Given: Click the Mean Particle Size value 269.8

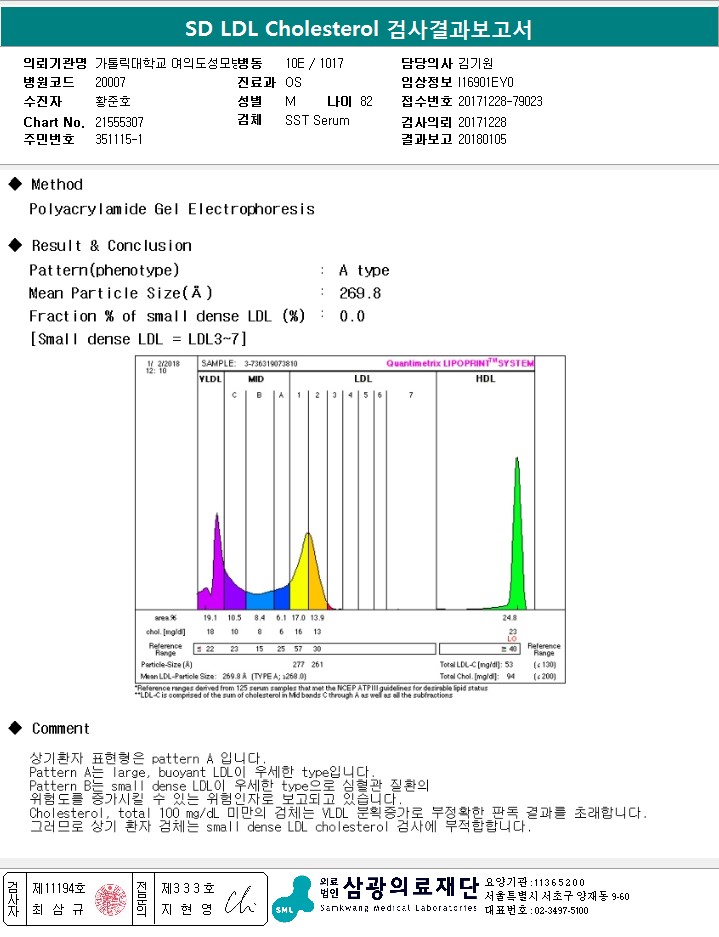Looking at the screenshot, I should 360,293.
